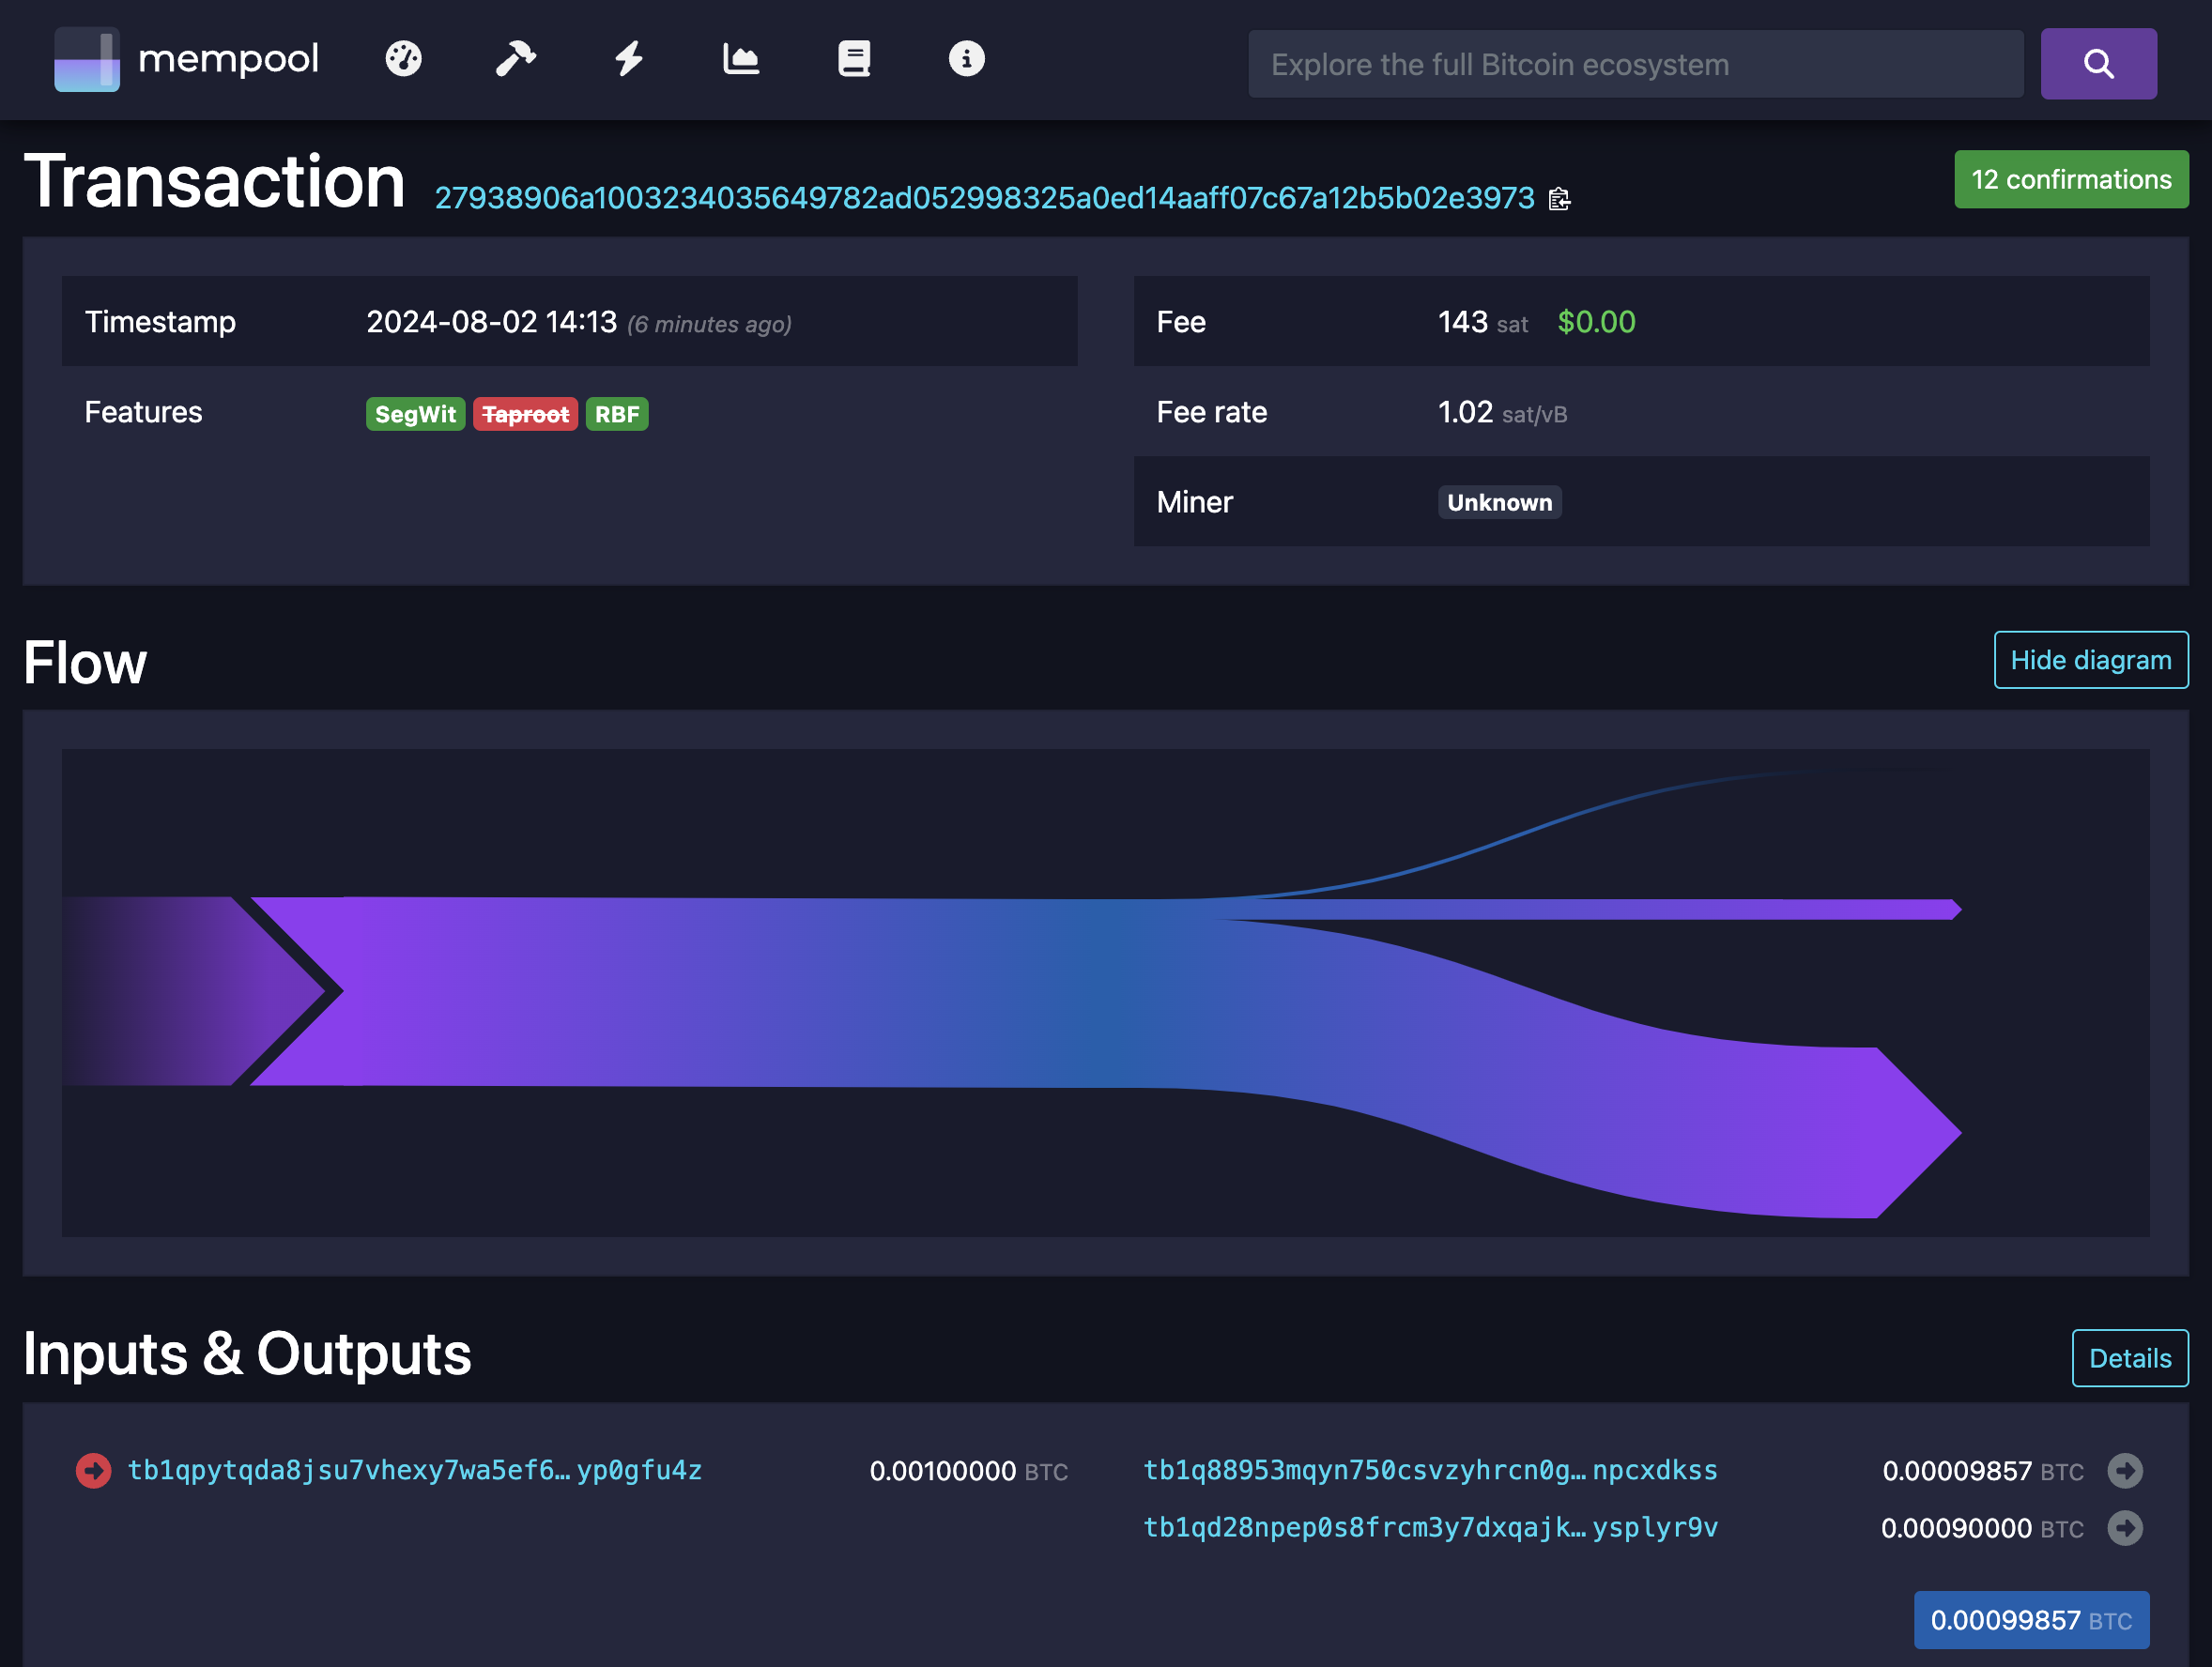Open the Lightning bolt icon
2212x1667 pixels.
628,59
